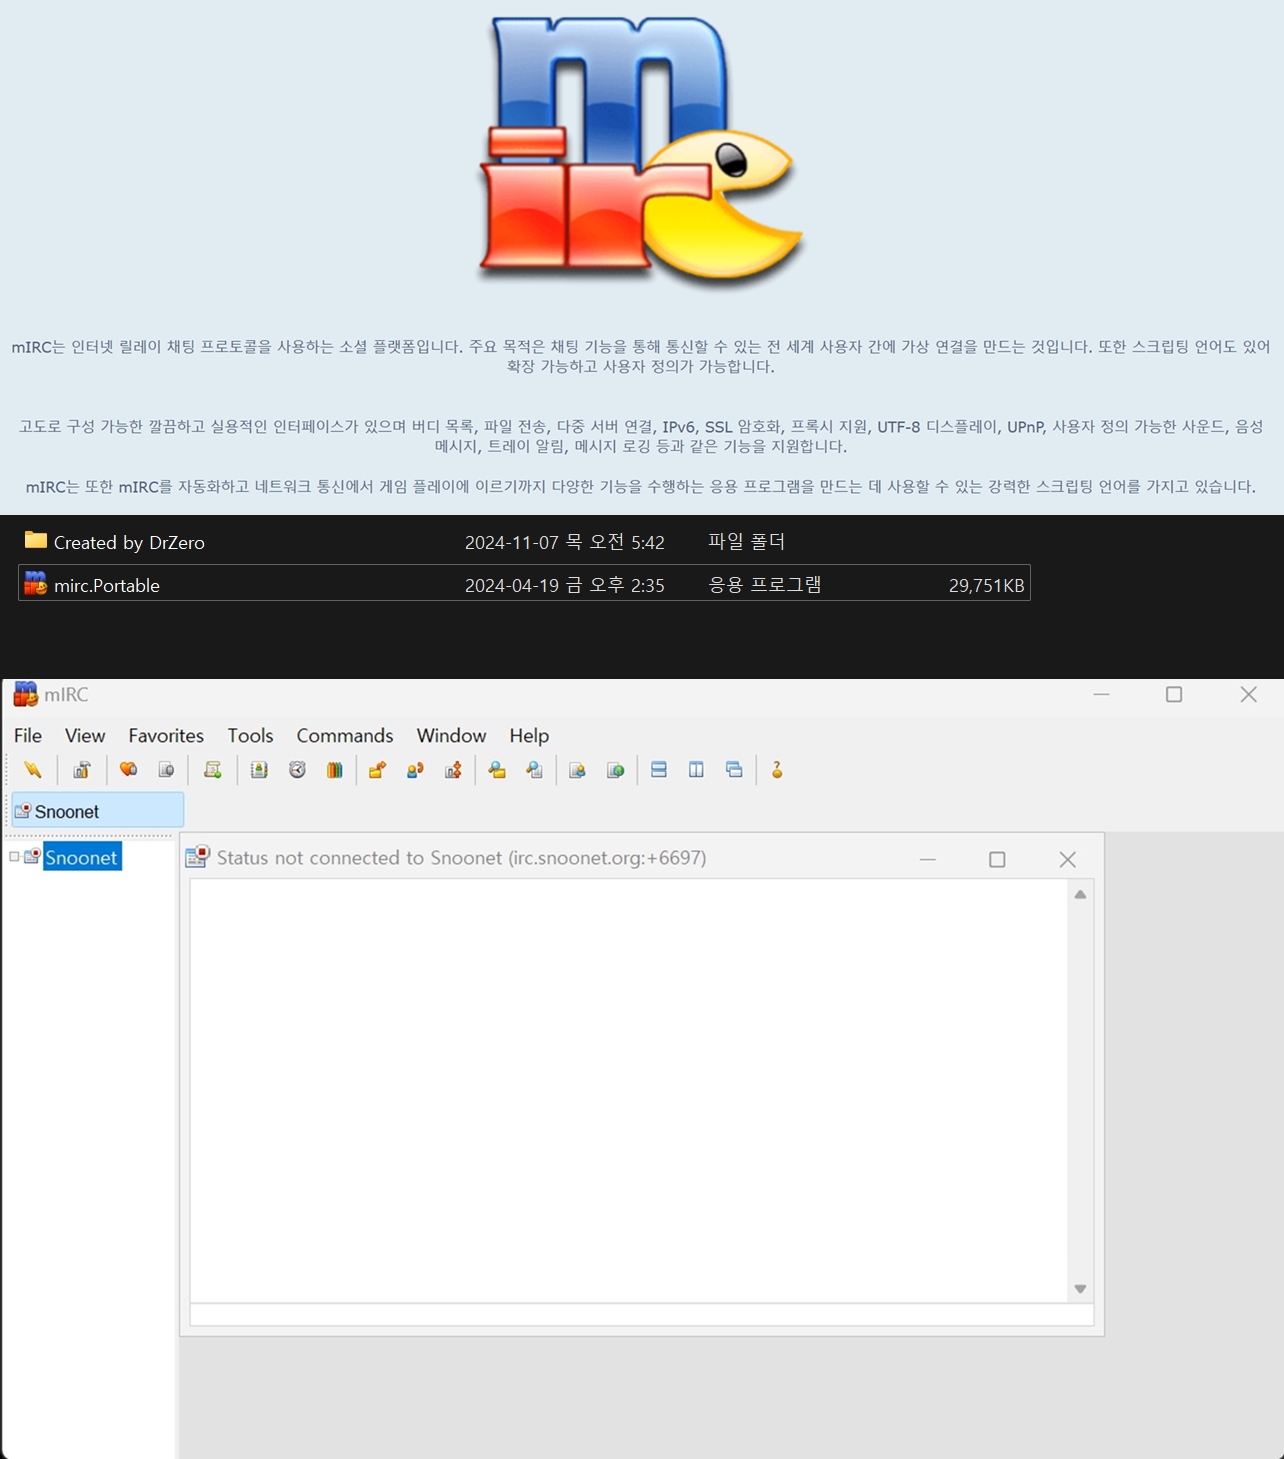Click the Connect lightning bolt toolbar icon
This screenshot has height=1459, width=1284.
pyautogui.click(x=33, y=769)
